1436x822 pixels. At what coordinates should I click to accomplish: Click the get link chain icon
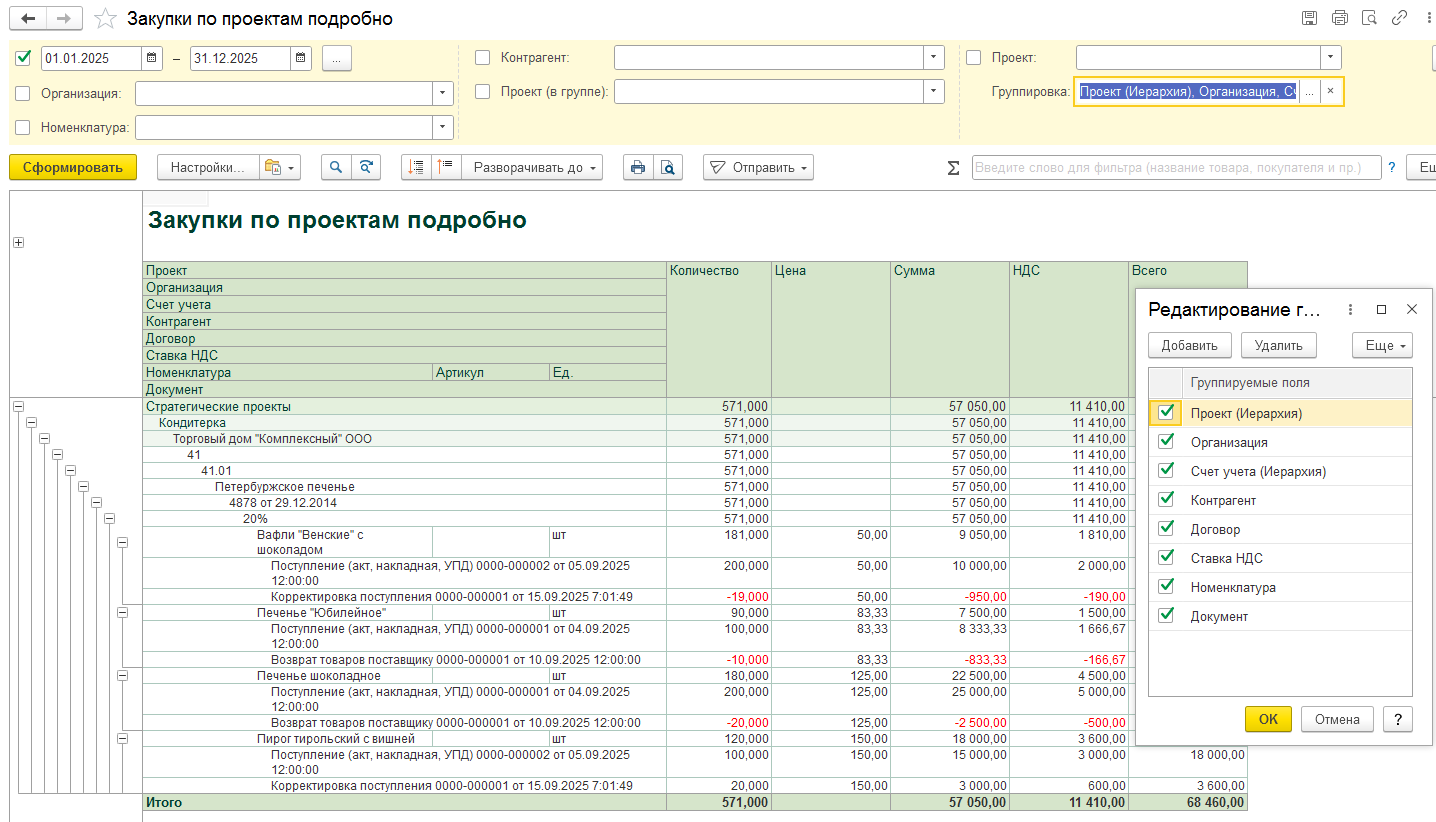click(x=1400, y=18)
